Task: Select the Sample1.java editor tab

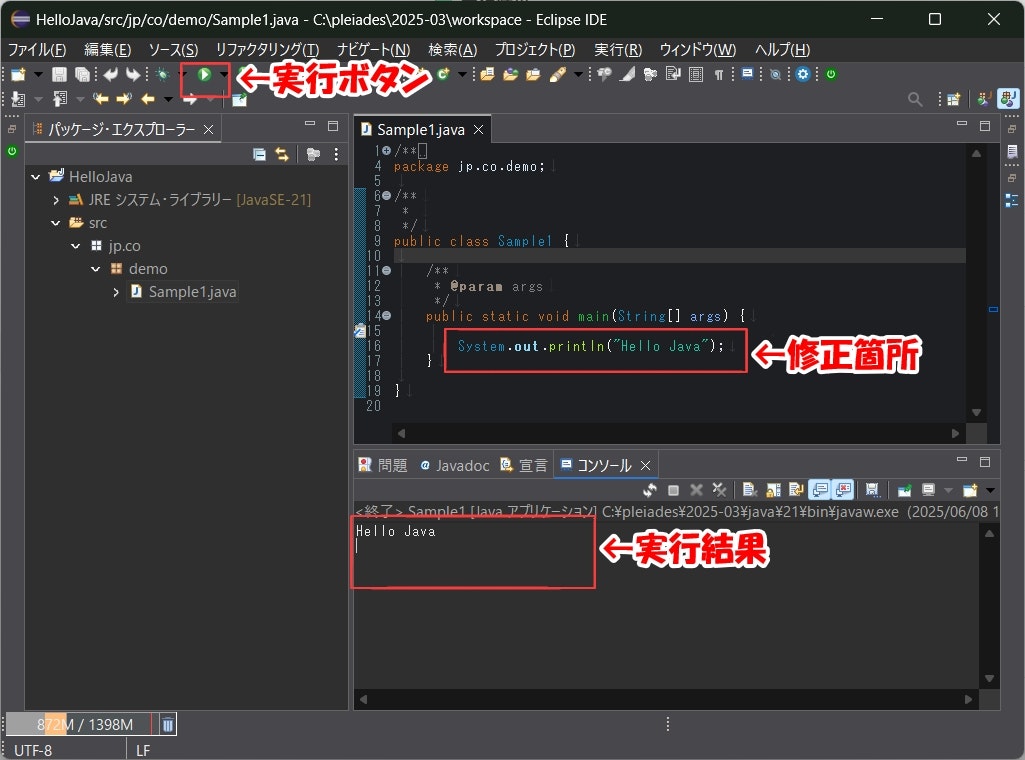Action: (420, 129)
